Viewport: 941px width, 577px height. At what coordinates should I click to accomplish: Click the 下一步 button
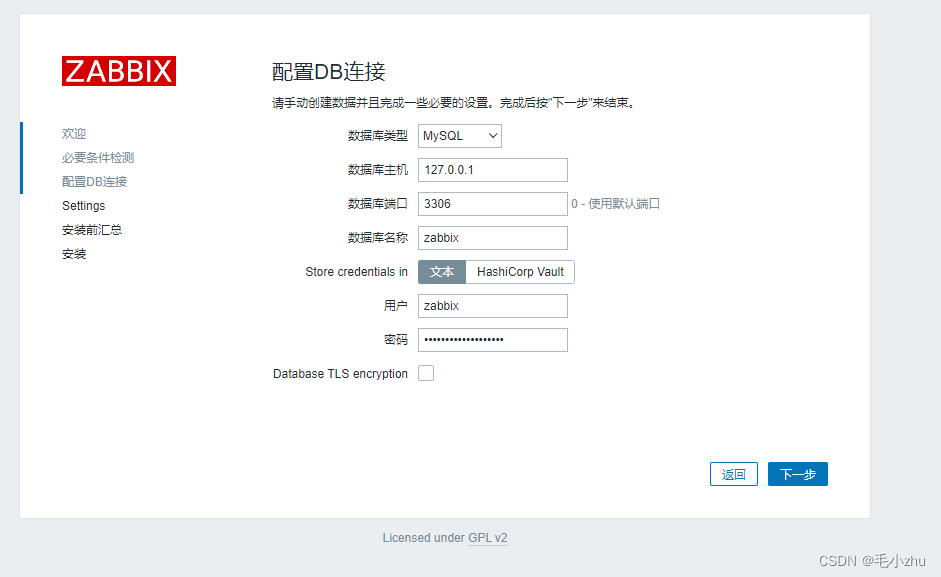797,473
